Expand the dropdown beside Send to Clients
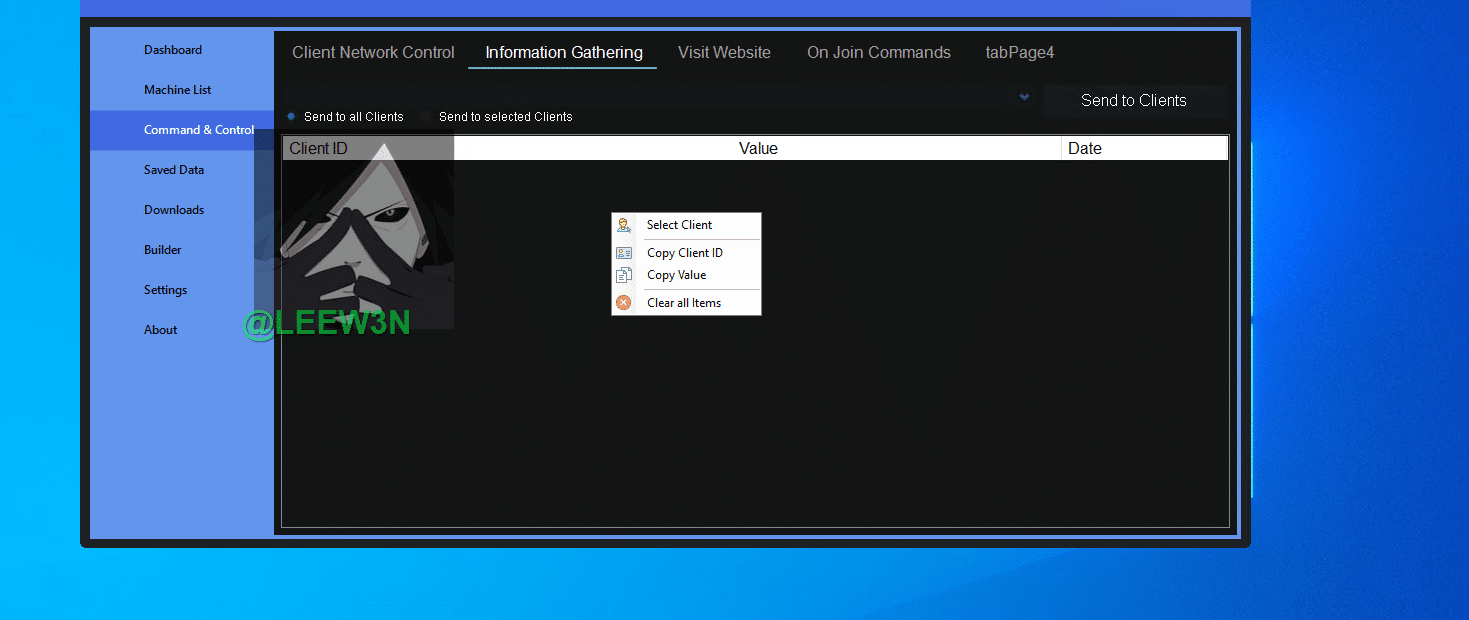Viewport: 1469px width, 620px height. point(1024,97)
